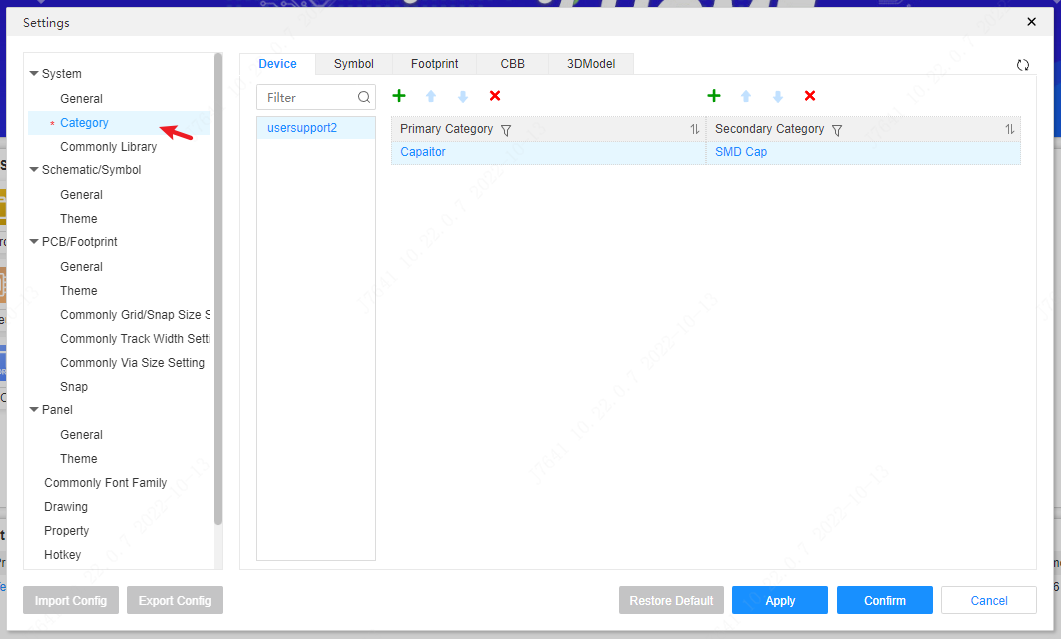Open the Primary Category filter funnel

pyautogui.click(x=507, y=129)
